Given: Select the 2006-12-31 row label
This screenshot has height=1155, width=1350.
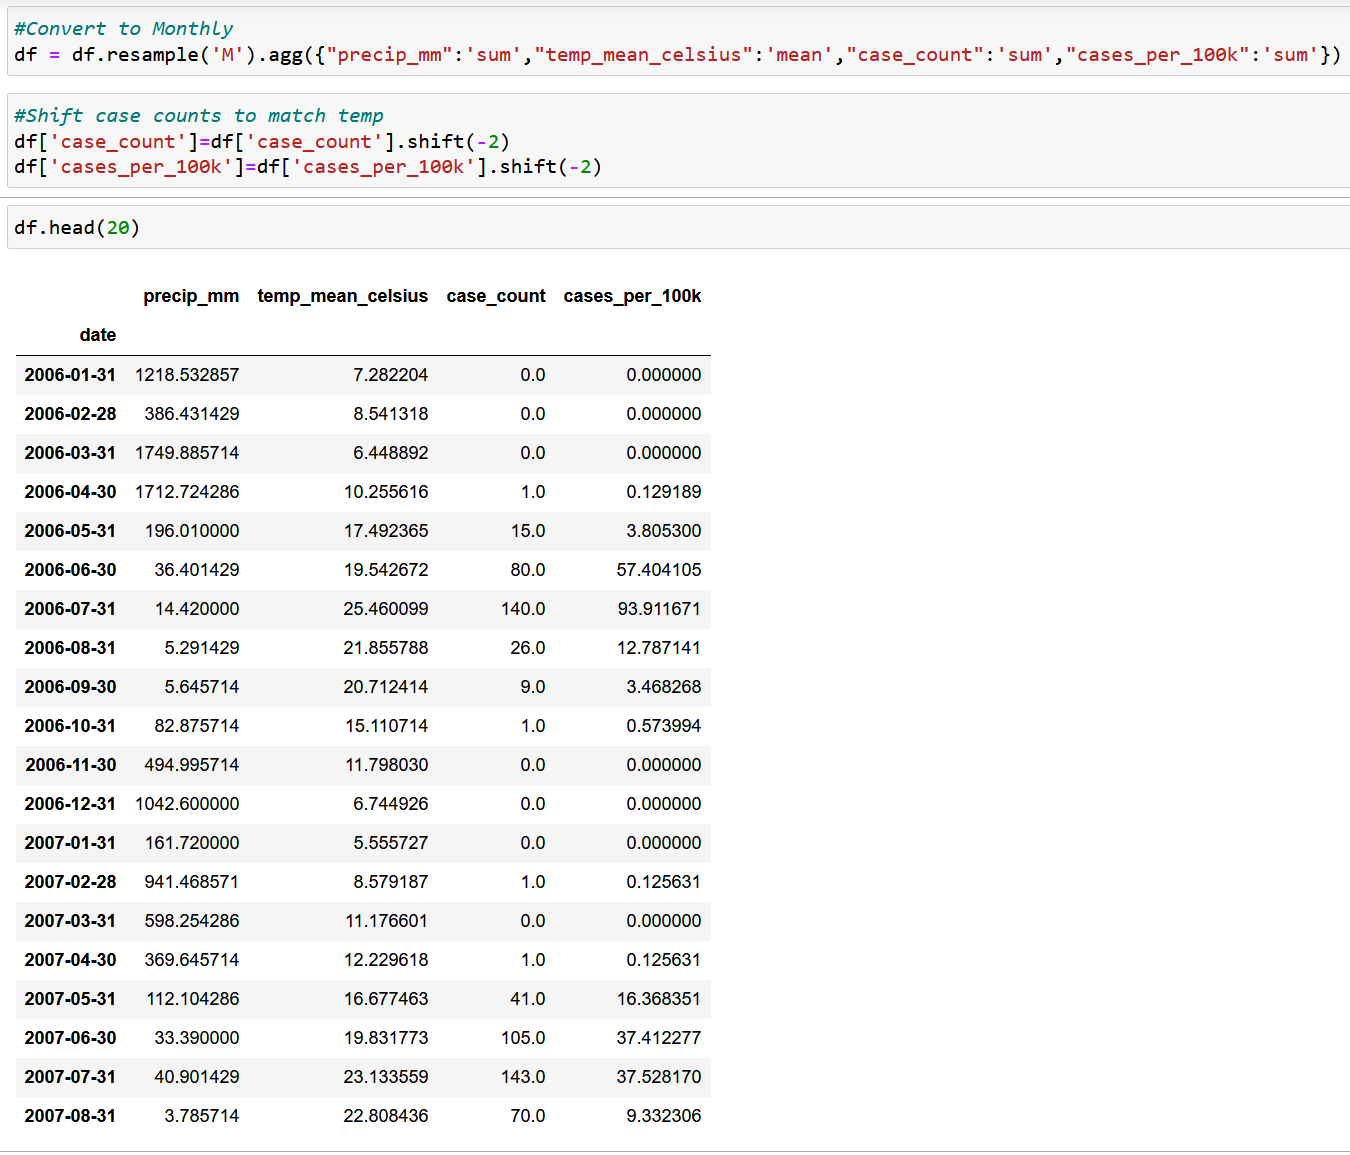Looking at the screenshot, I should pos(70,804).
